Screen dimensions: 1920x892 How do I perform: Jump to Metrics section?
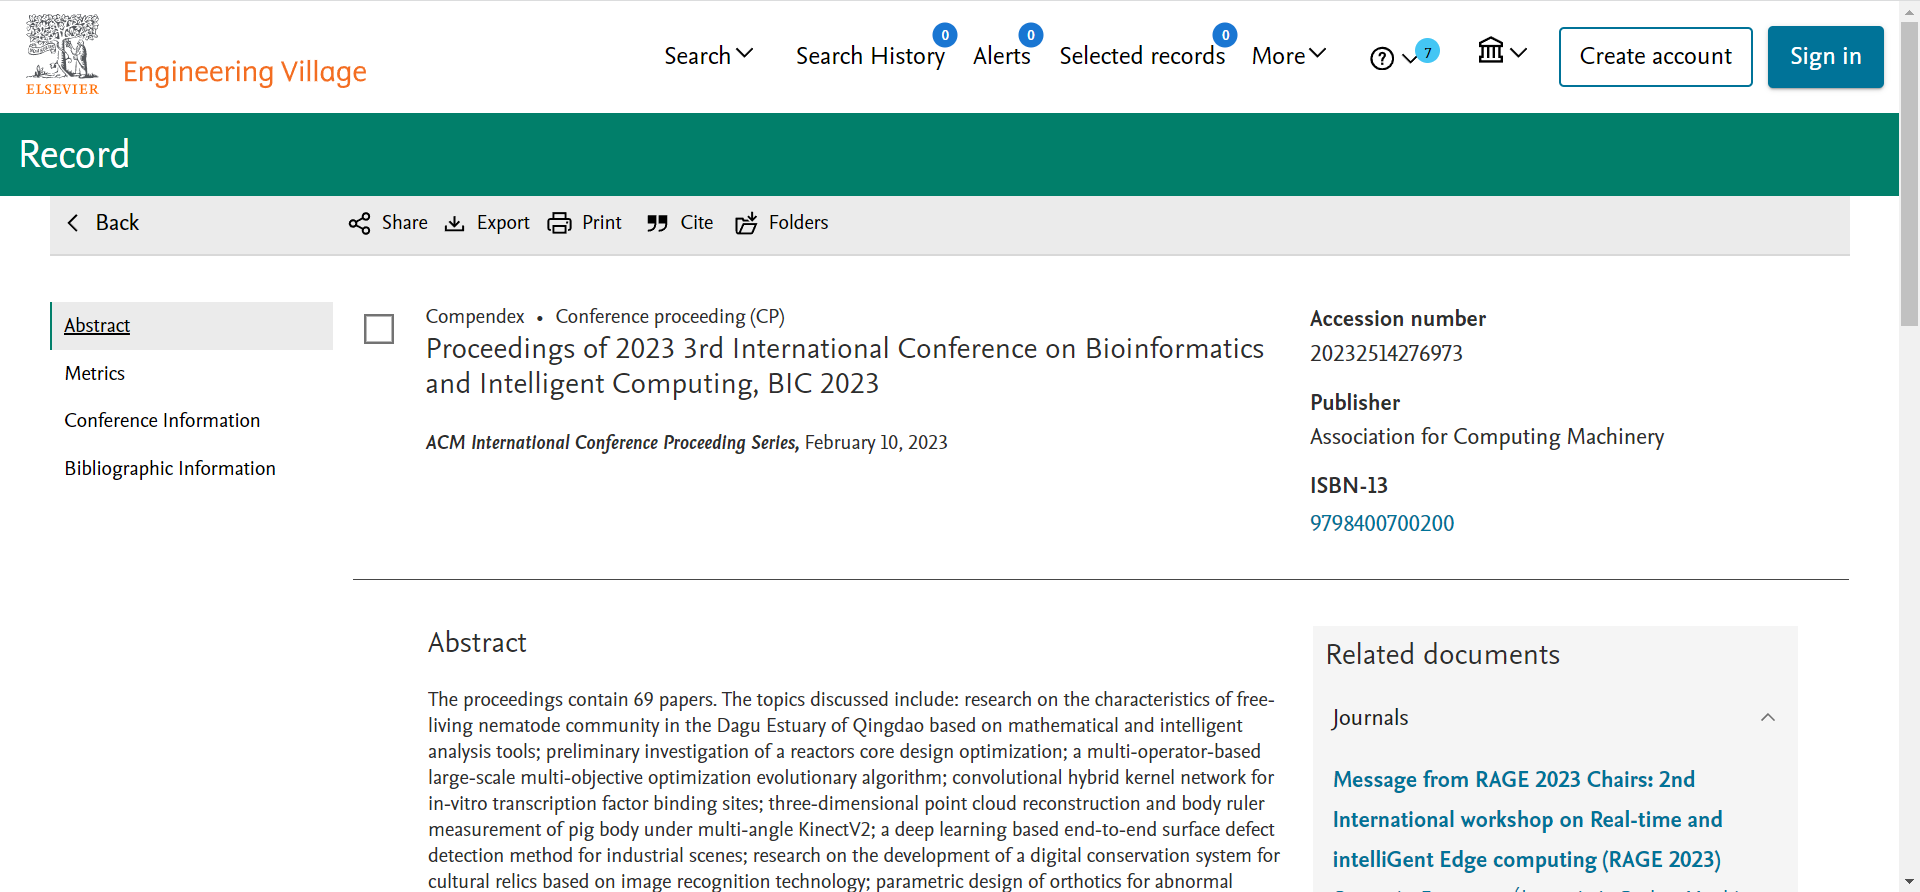click(95, 374)
